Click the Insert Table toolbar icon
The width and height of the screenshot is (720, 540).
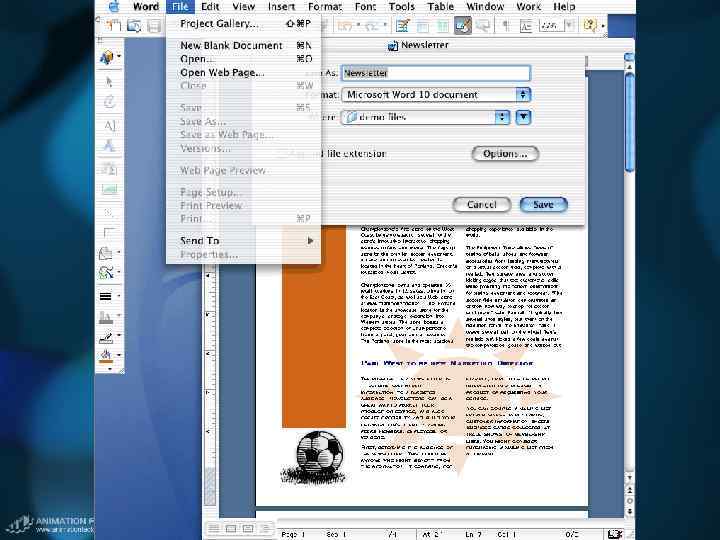(422, 26)
